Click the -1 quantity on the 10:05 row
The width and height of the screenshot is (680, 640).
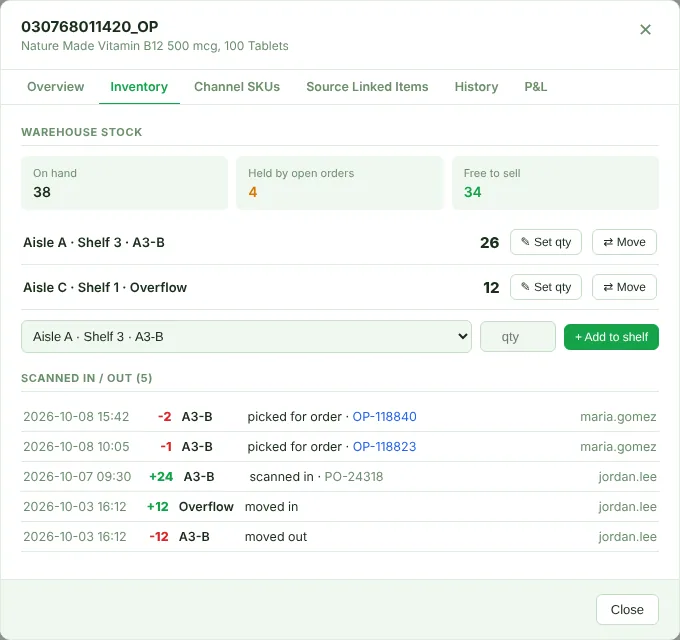tap(166, 447)
